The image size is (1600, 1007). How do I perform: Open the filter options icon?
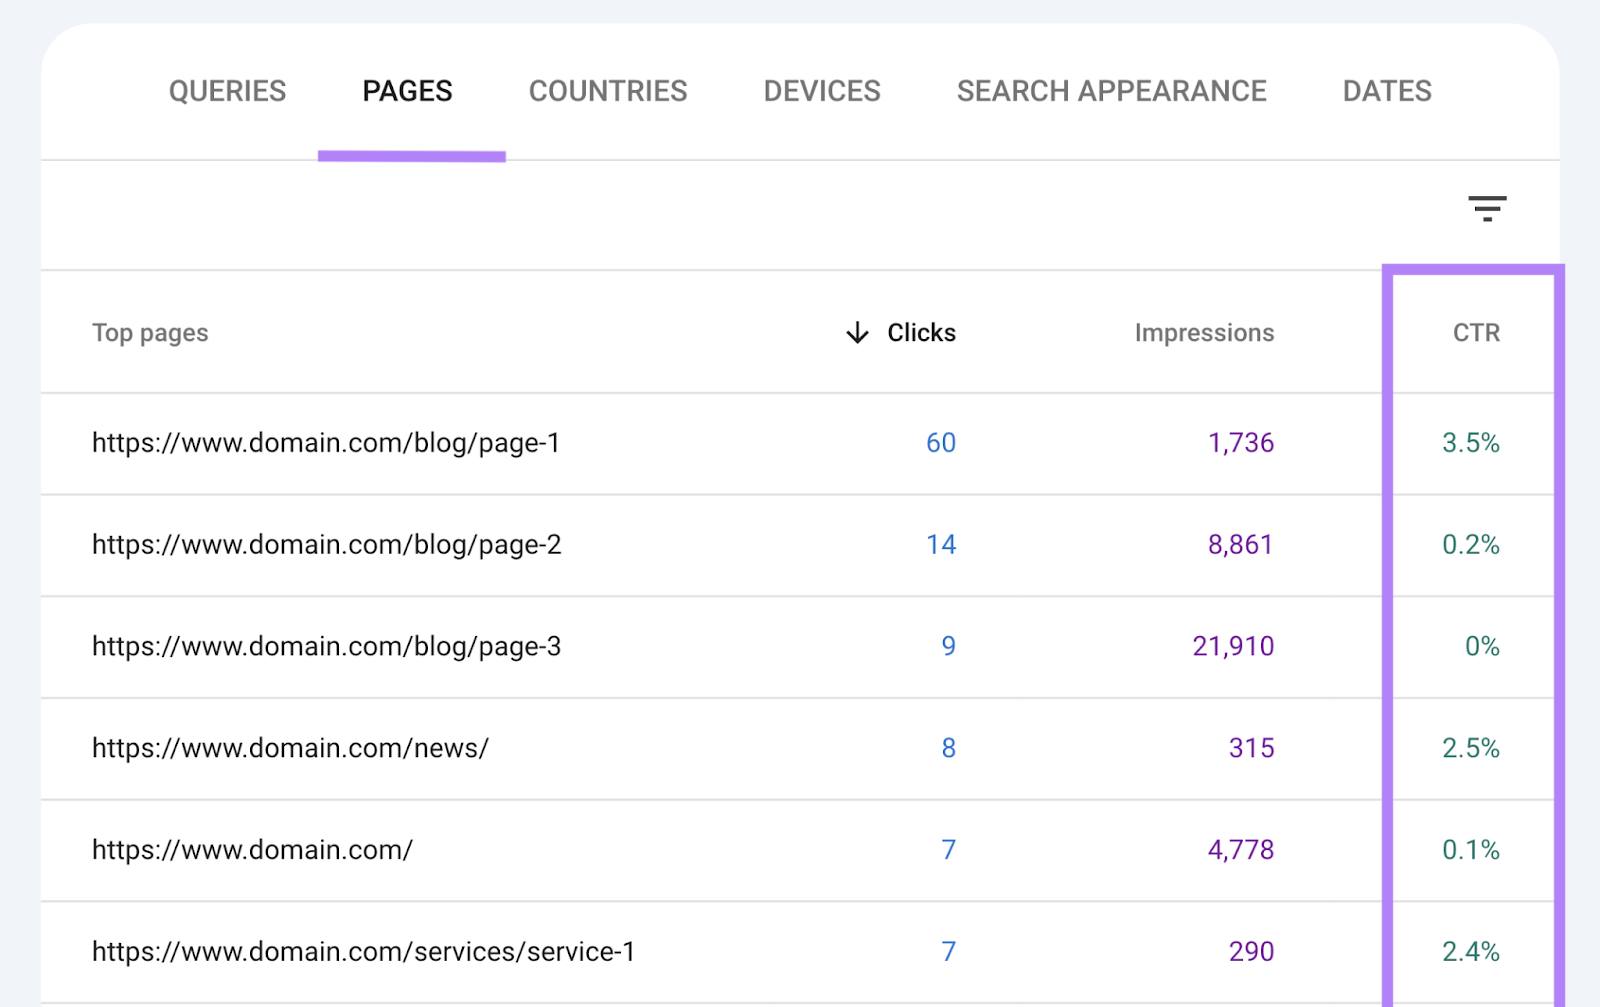pos(1487,208)
